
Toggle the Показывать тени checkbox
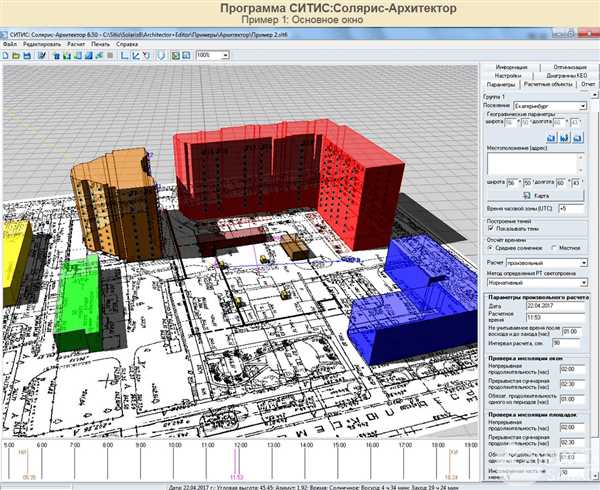click(491, 229)
